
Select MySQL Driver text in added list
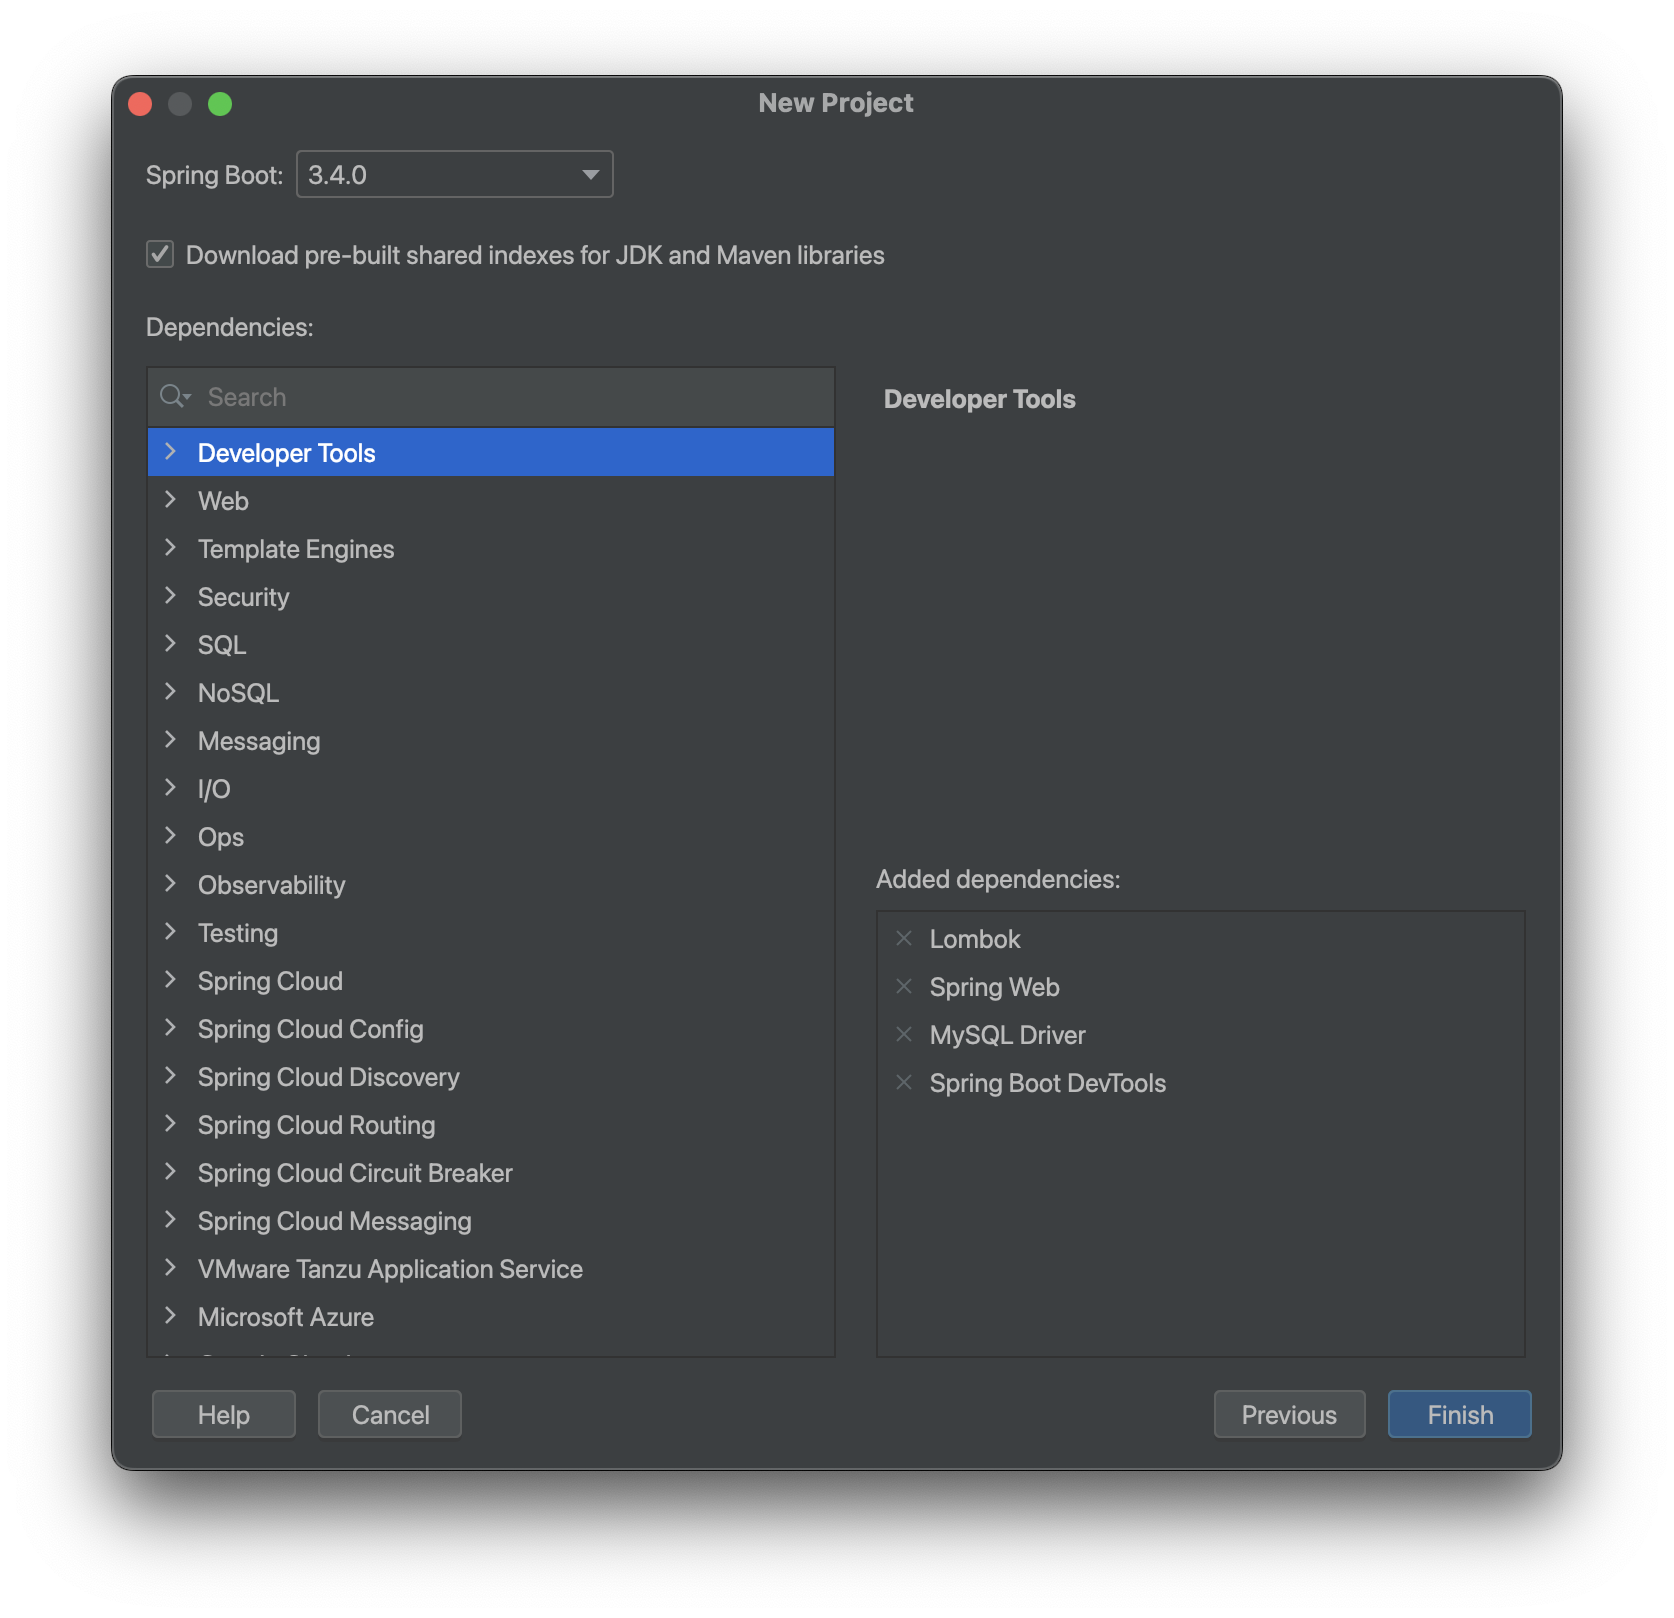[1007, 1035]
